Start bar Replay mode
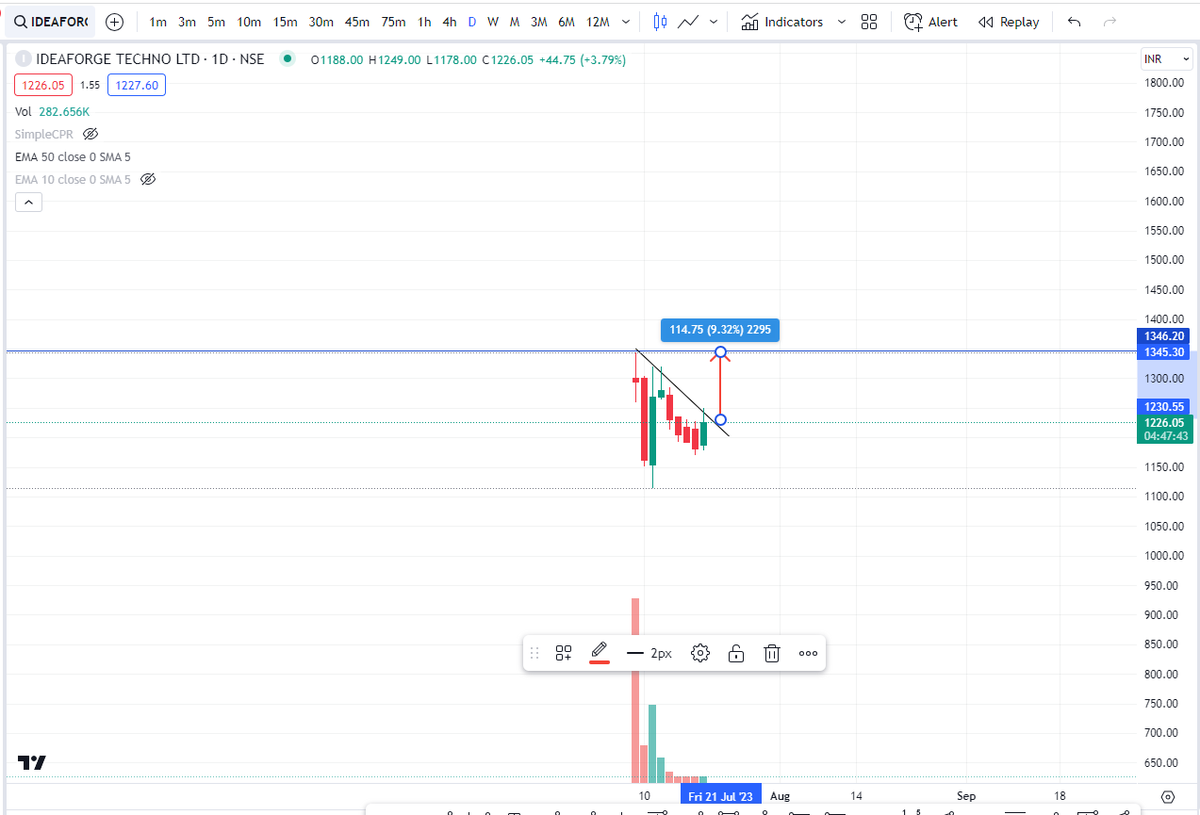This screenshot has width=1200, height=815. pos(1008,22)
